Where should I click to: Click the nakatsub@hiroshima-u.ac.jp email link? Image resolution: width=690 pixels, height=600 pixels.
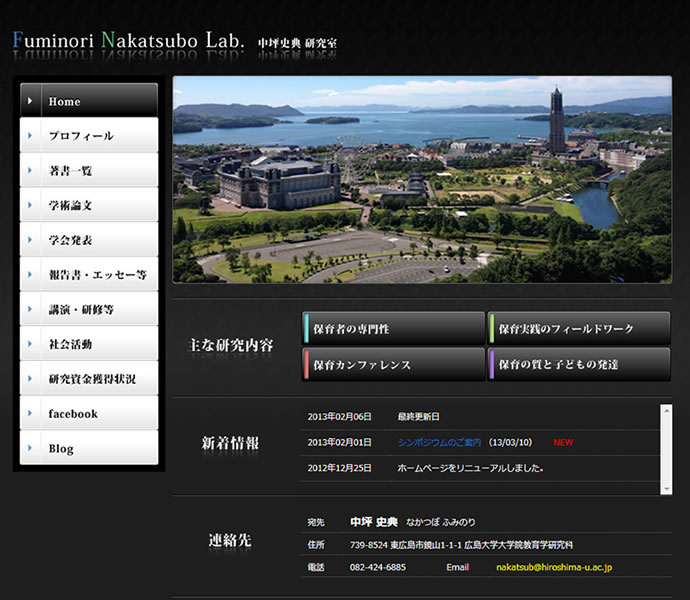[x=554, y=567]
